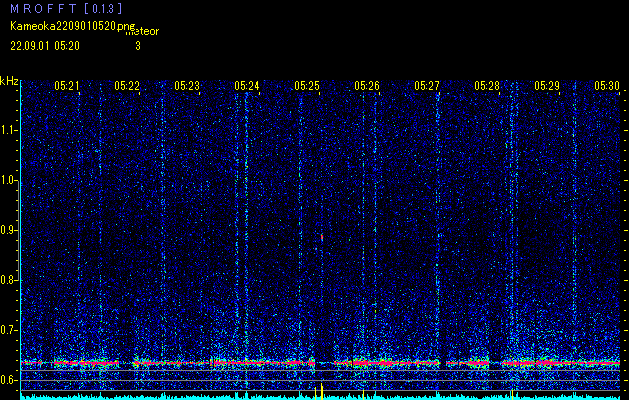Click the date stamp 22.09.01 05:20

pyautogui.click(x=45, y=46)
